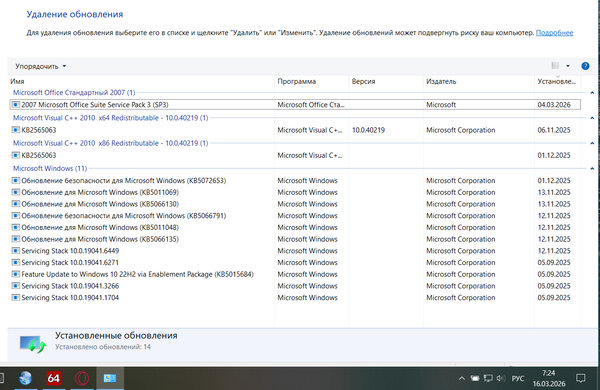This screenshot has width=600, height=390.
Task: Open notification center icon on taskbar
Action: [x=580, y=378]
